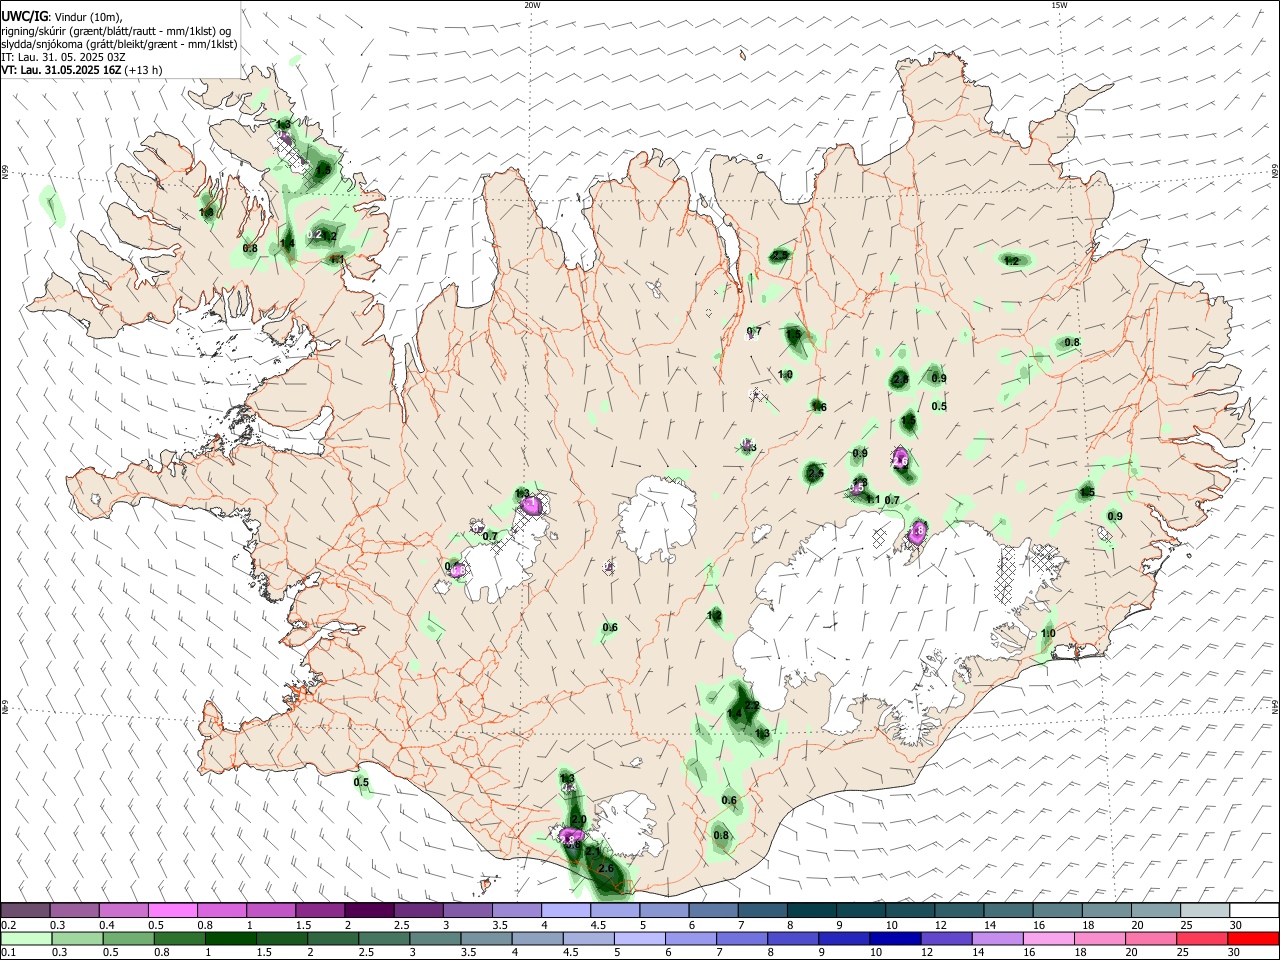Select the 7 blue swatch in bottom legend row

pos(740,939)
